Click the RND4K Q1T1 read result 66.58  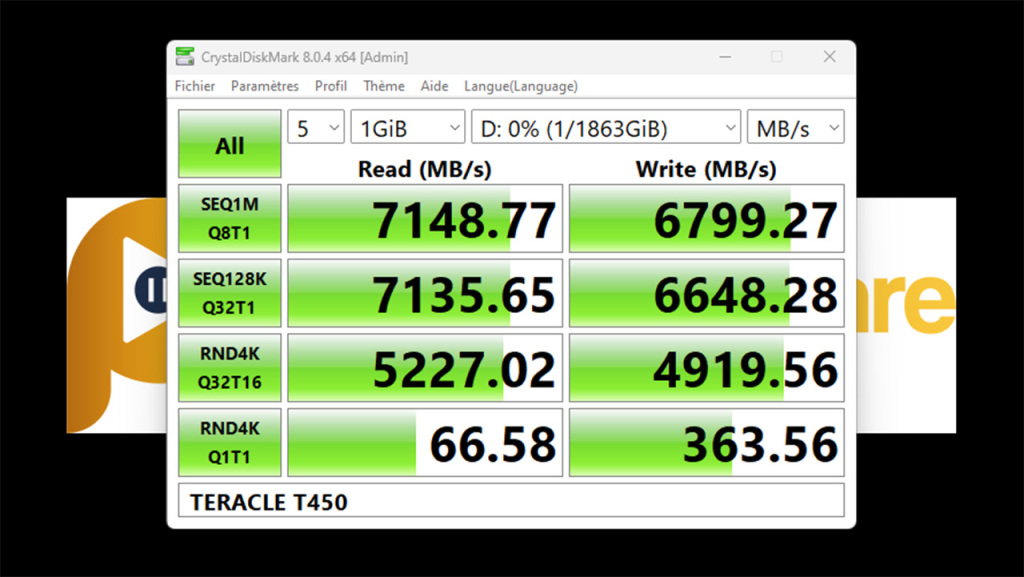point(425,443)
